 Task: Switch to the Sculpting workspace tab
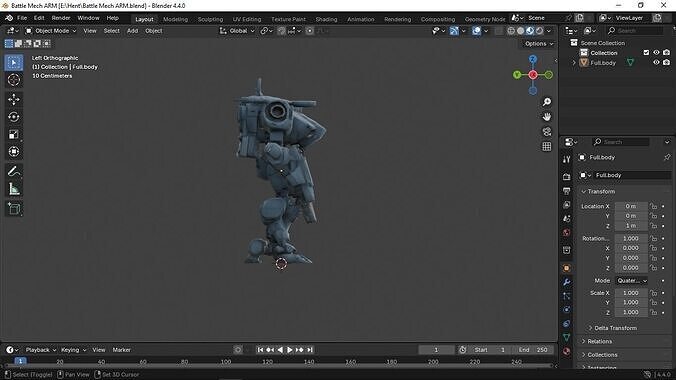point(210,19)
